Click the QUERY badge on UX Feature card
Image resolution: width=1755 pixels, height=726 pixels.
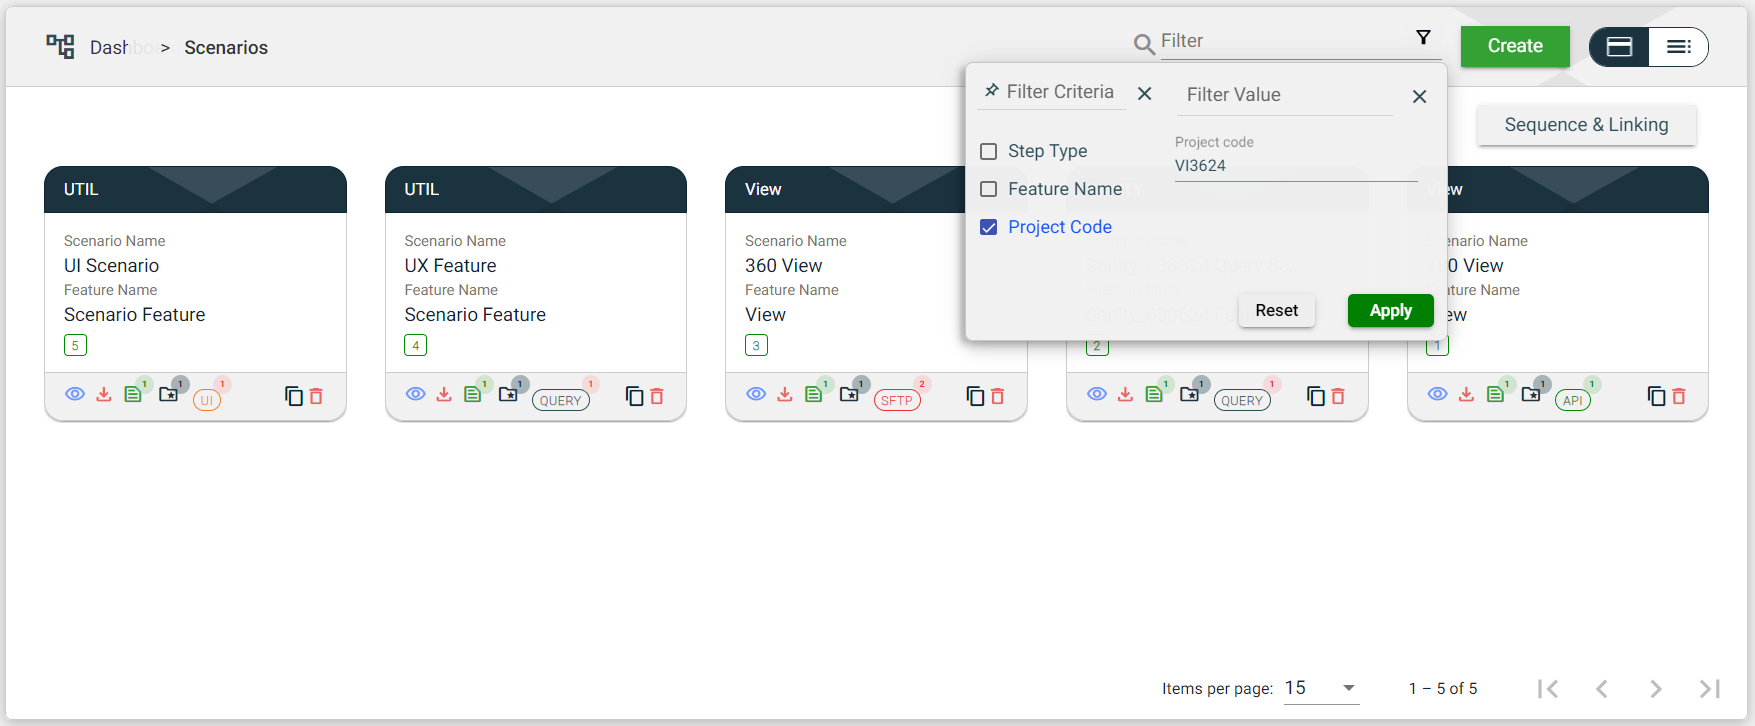(560, 400)
